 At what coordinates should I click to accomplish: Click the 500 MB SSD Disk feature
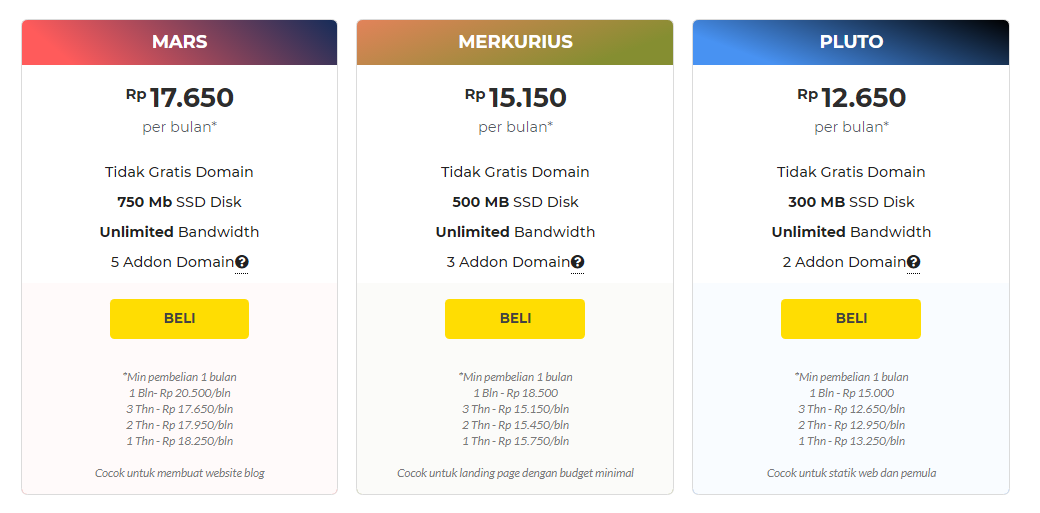point(515,202)
